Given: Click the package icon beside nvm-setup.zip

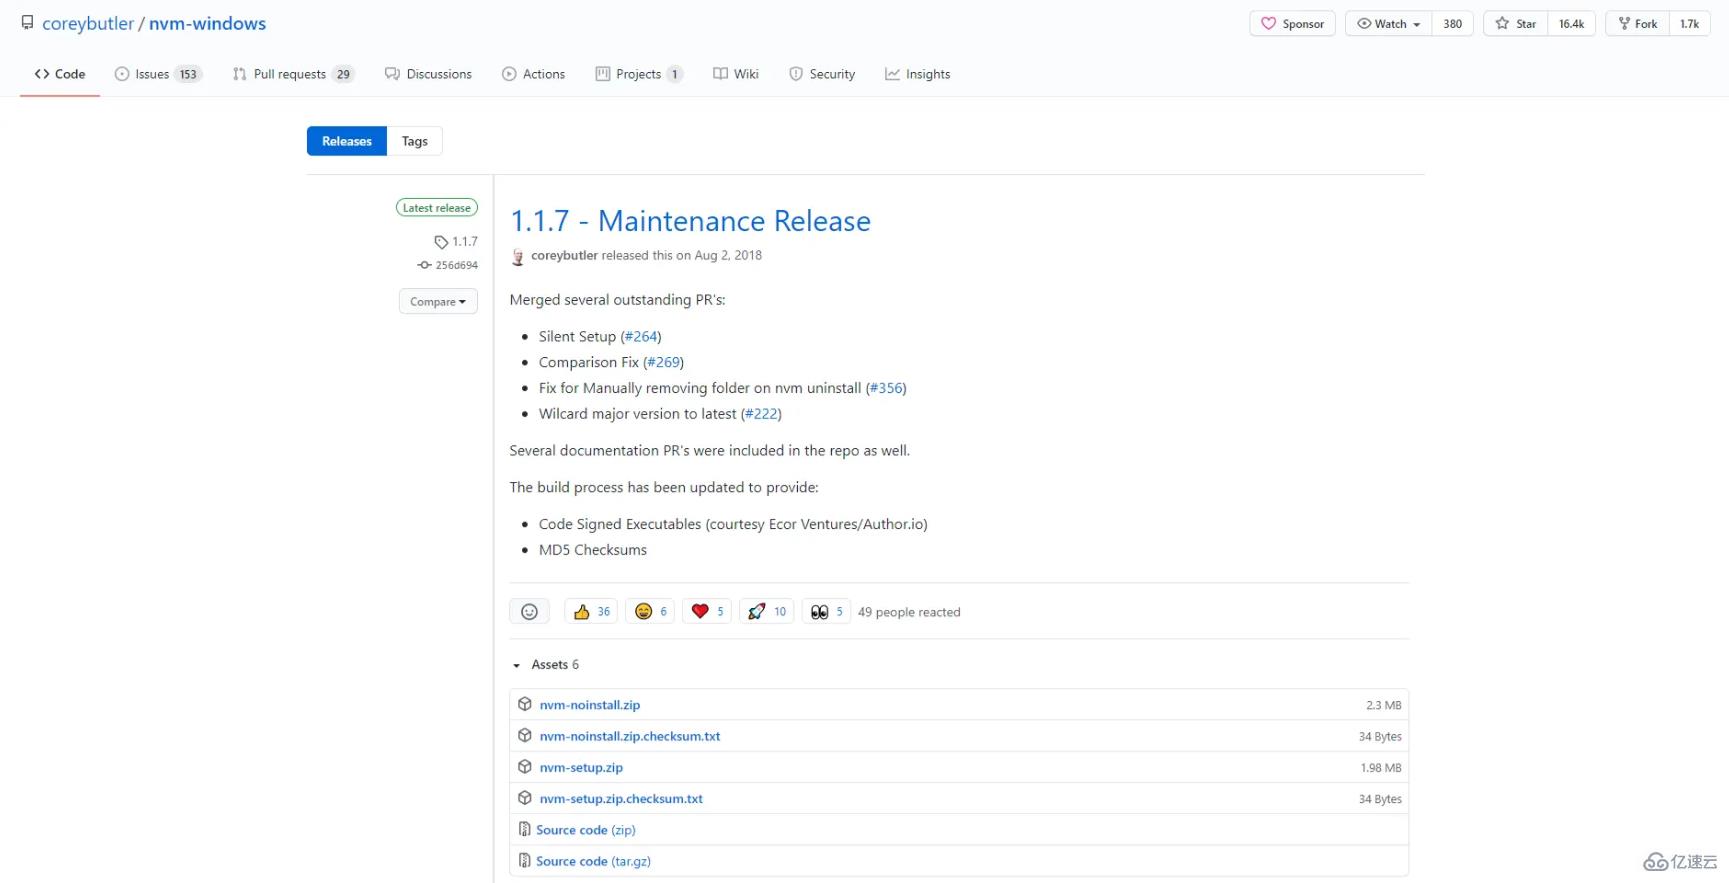Looking at the screenshot, I should coord(525,767).
